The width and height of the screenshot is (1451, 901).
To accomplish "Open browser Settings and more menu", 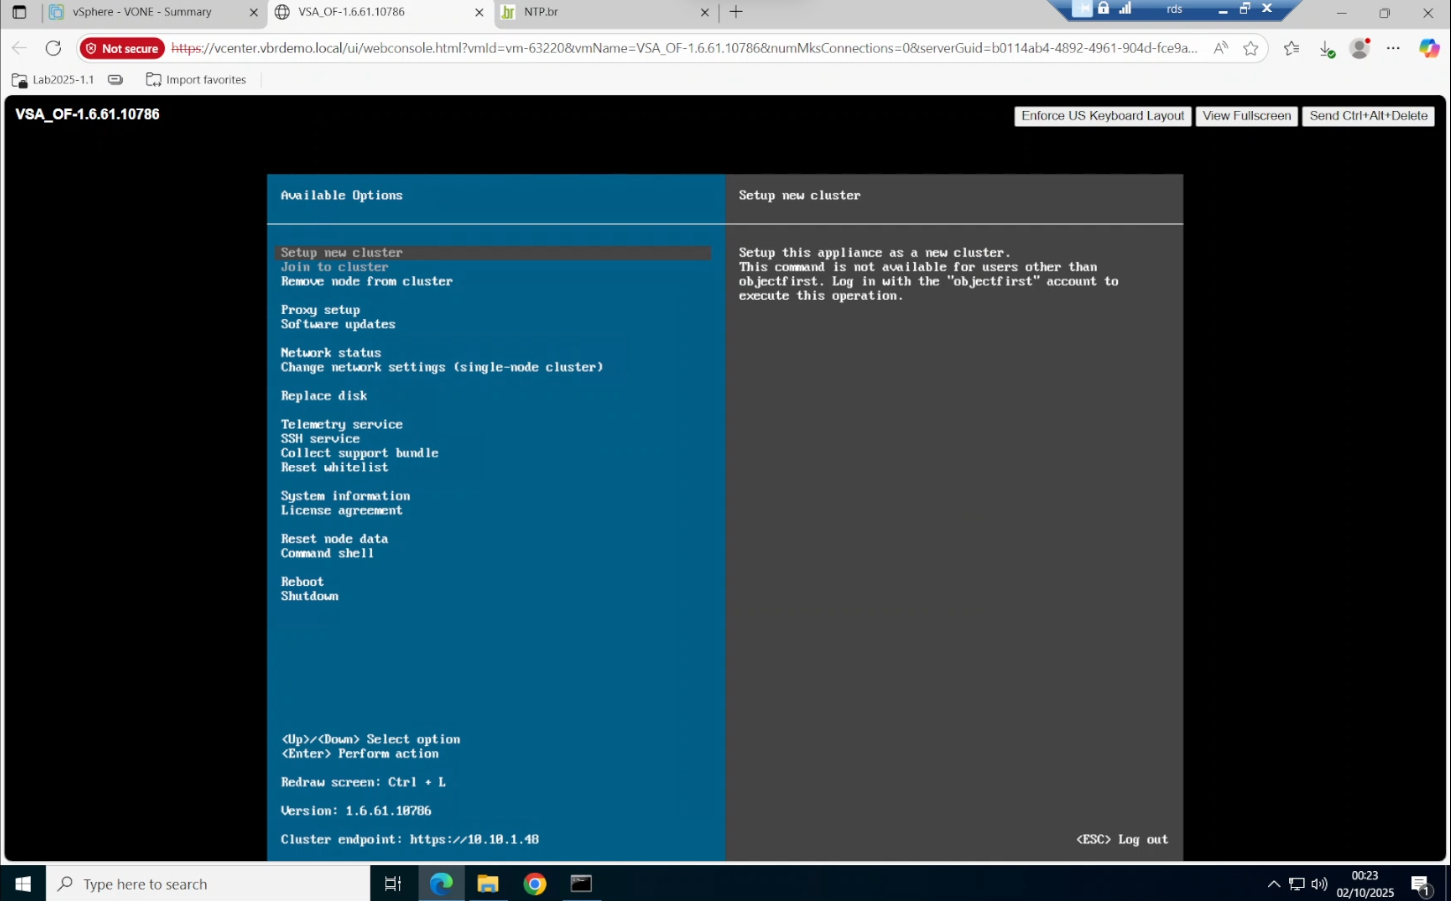I will (1393, 48).
